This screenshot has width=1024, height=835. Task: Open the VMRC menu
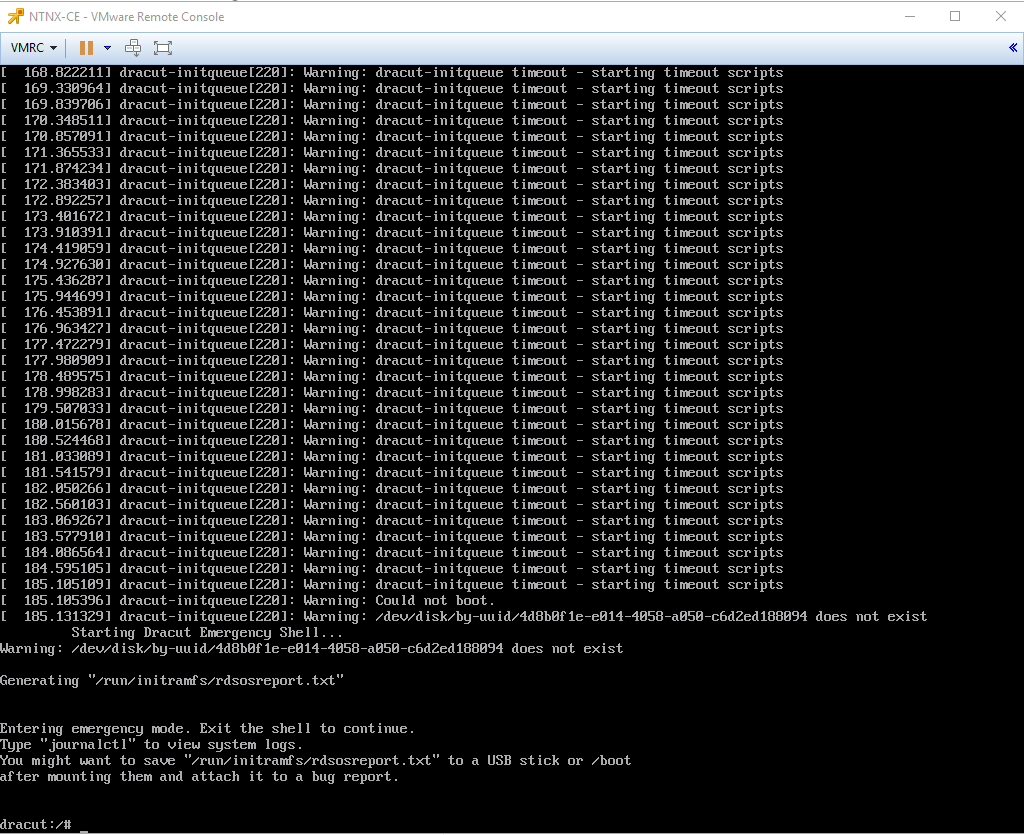[x=33, y=48]
